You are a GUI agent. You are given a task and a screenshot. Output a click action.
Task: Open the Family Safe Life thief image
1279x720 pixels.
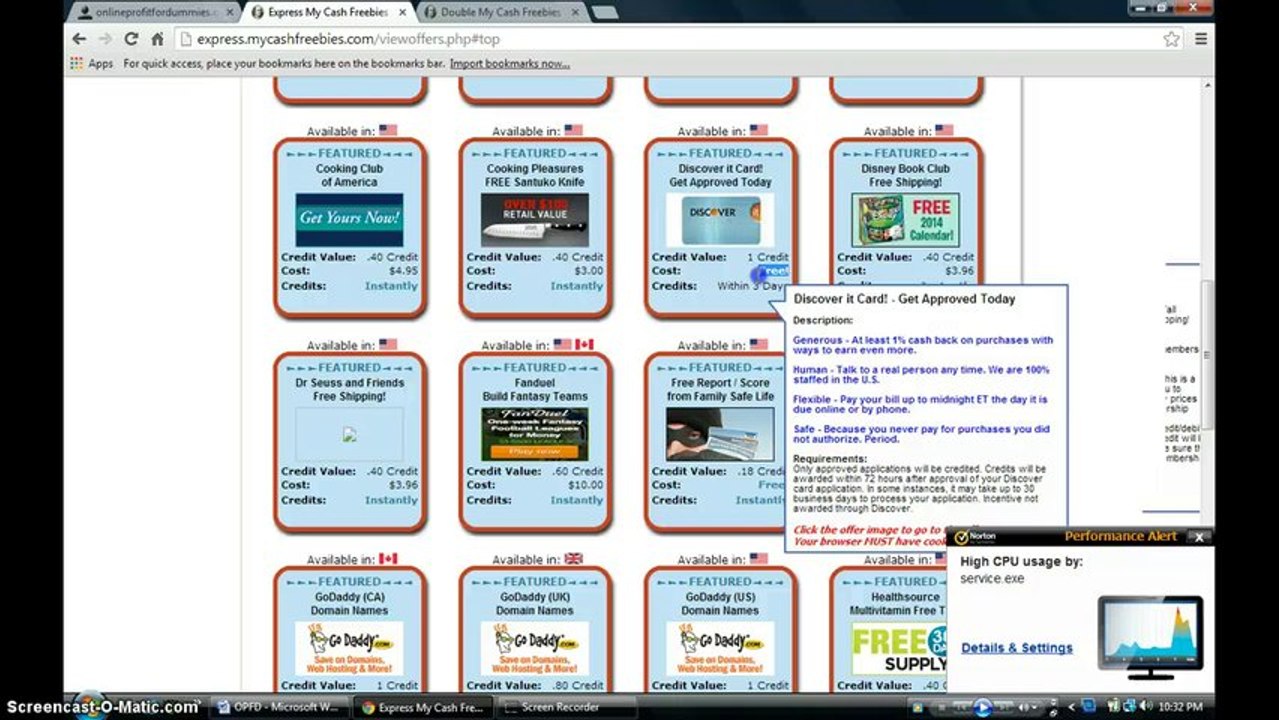pyautogui.click(x=720, y=434)
